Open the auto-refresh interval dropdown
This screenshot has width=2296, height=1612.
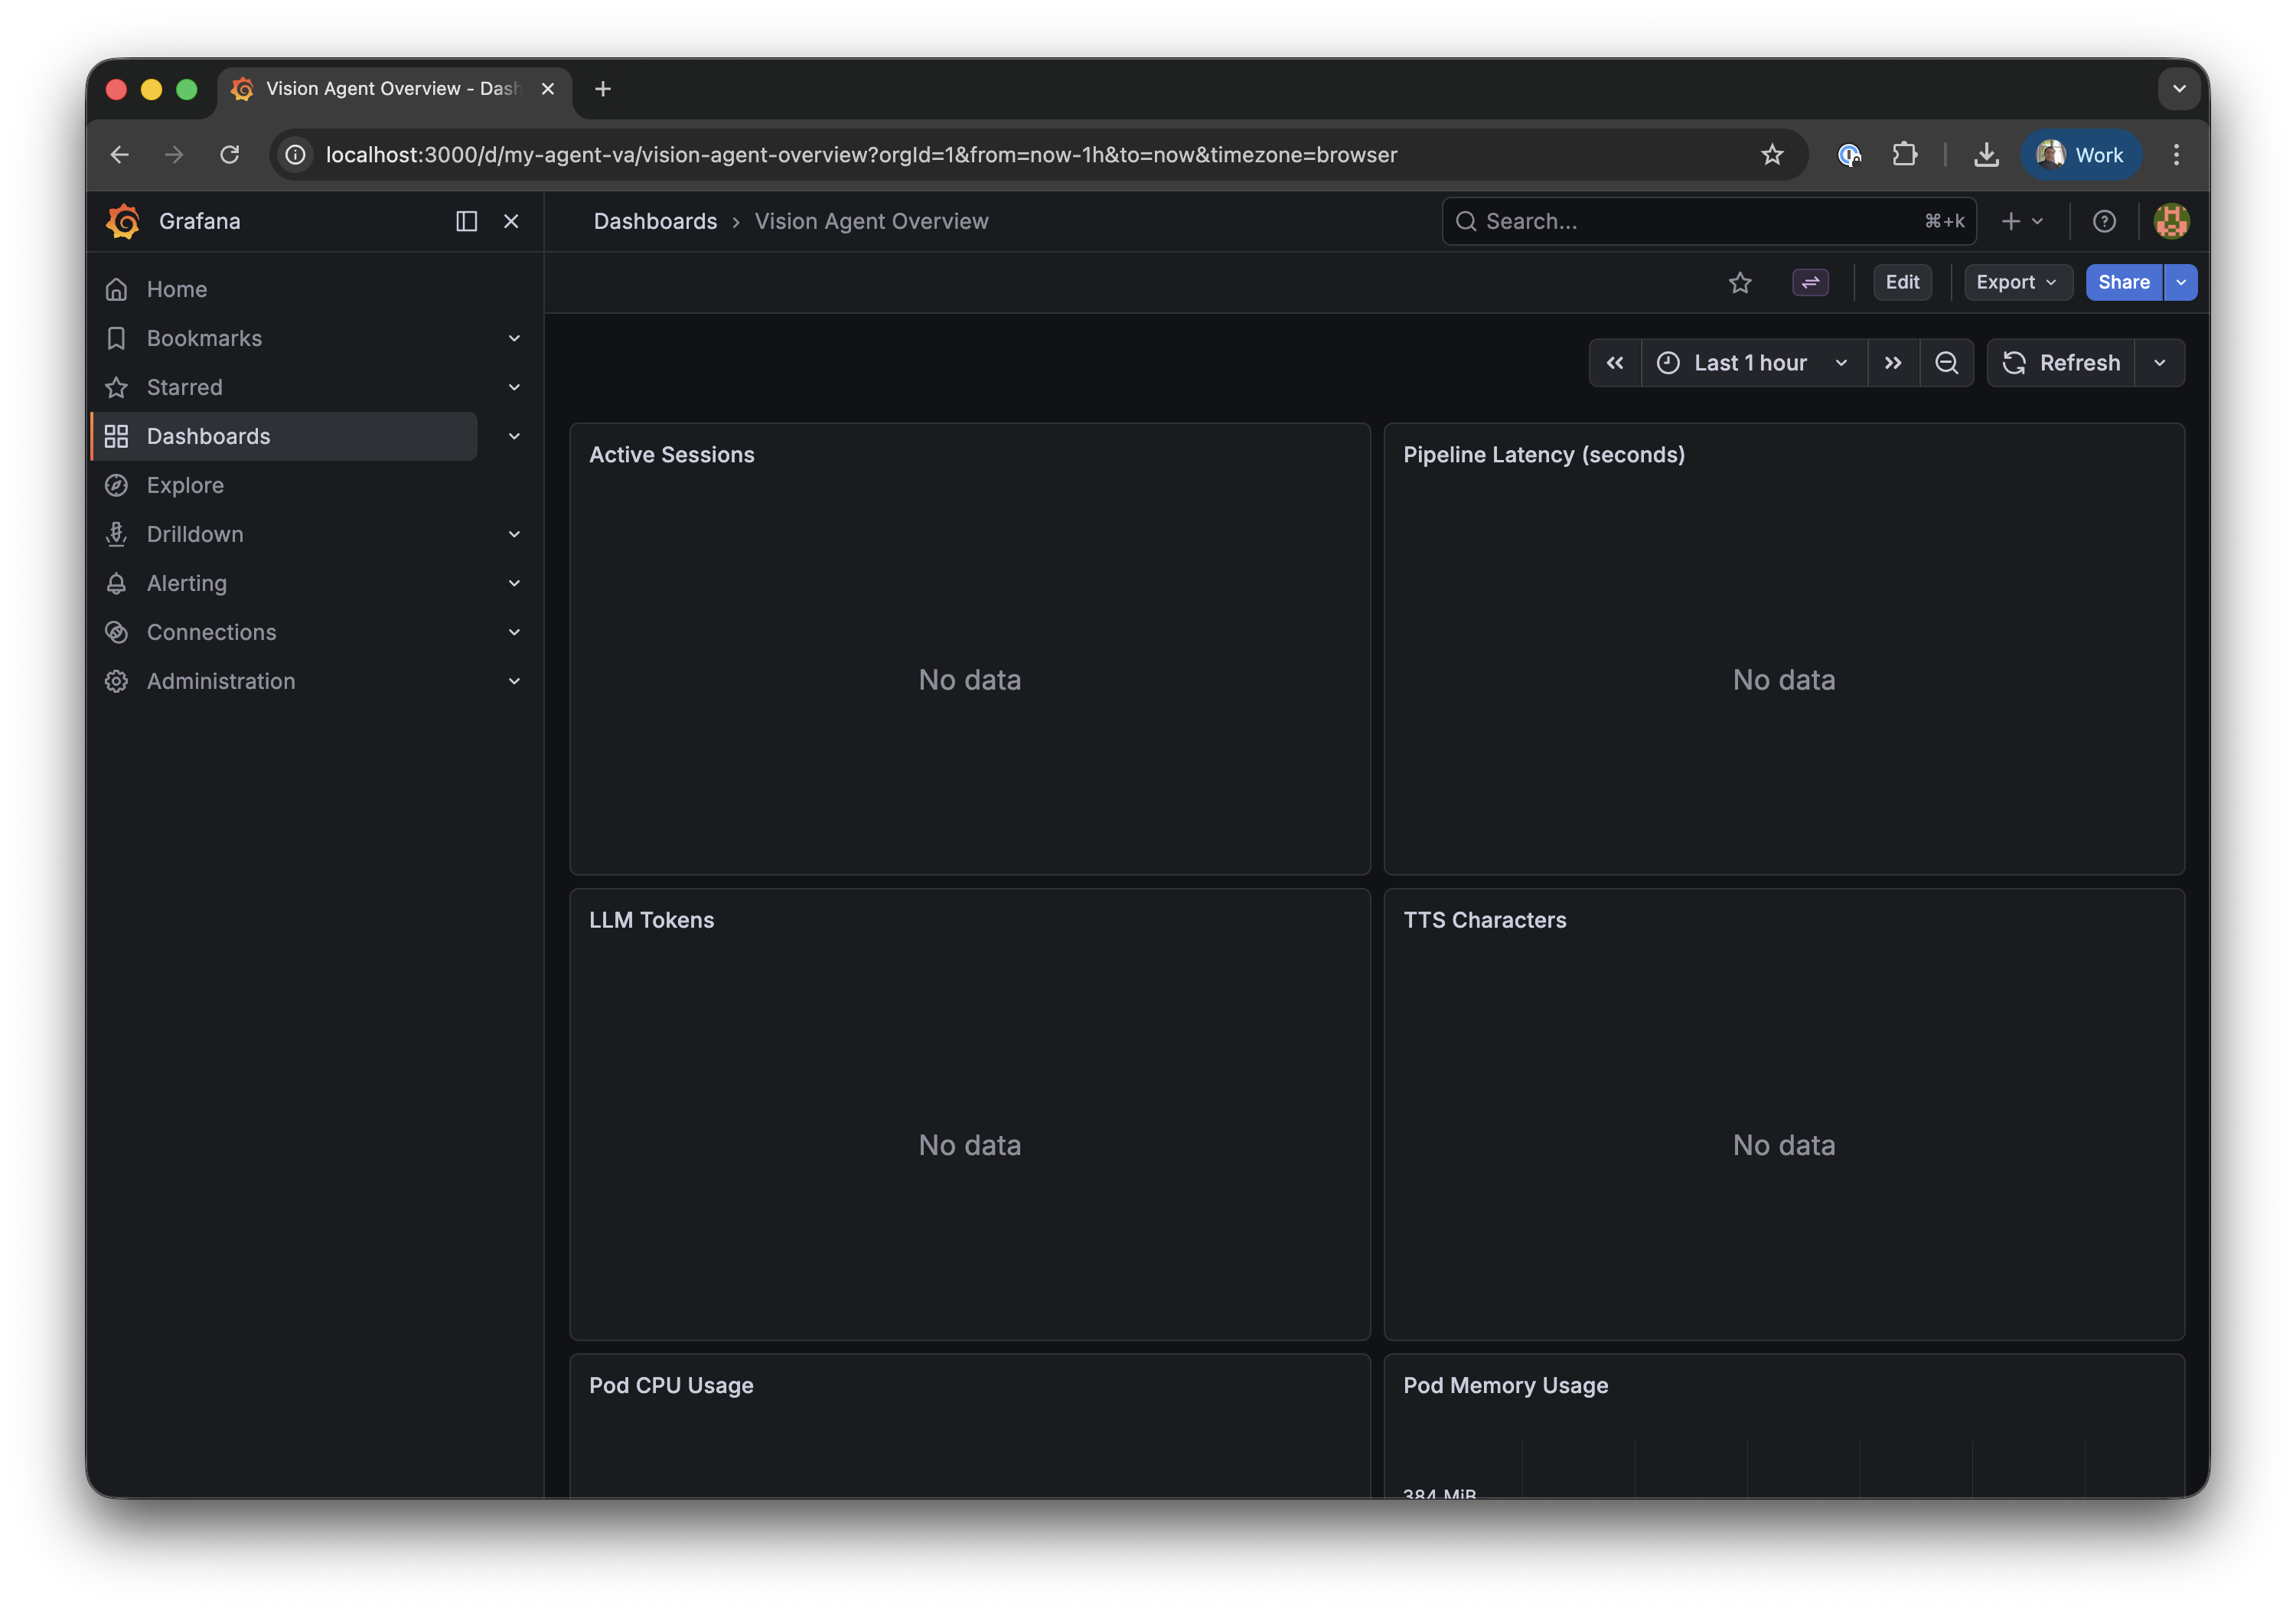tap(2159, 363)
